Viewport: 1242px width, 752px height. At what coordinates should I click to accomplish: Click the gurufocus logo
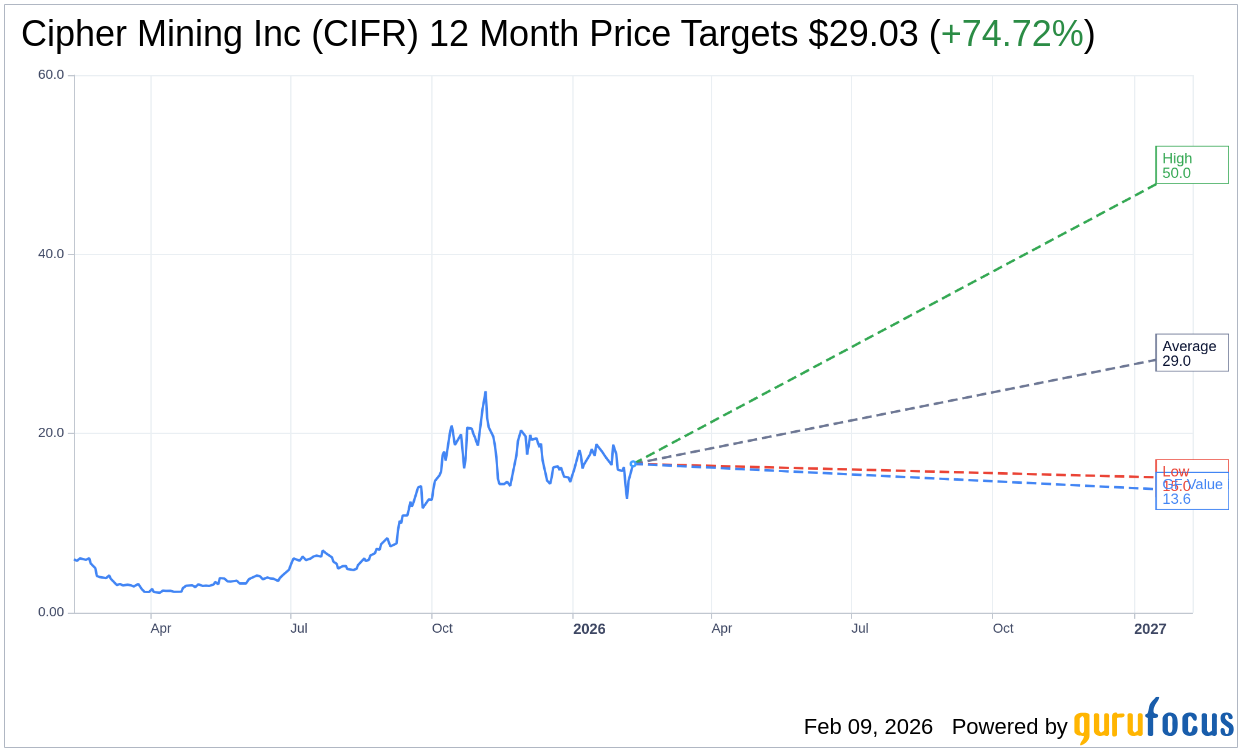tap(1153, 722)
